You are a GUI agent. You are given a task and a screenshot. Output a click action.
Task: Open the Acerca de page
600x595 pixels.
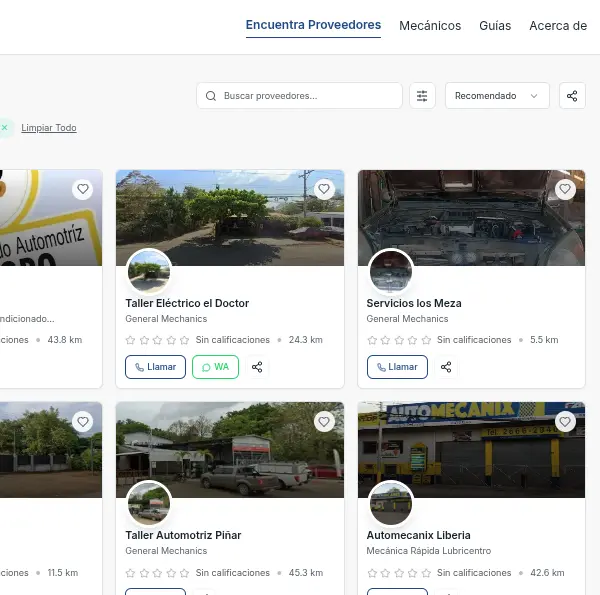pos(558,26)
